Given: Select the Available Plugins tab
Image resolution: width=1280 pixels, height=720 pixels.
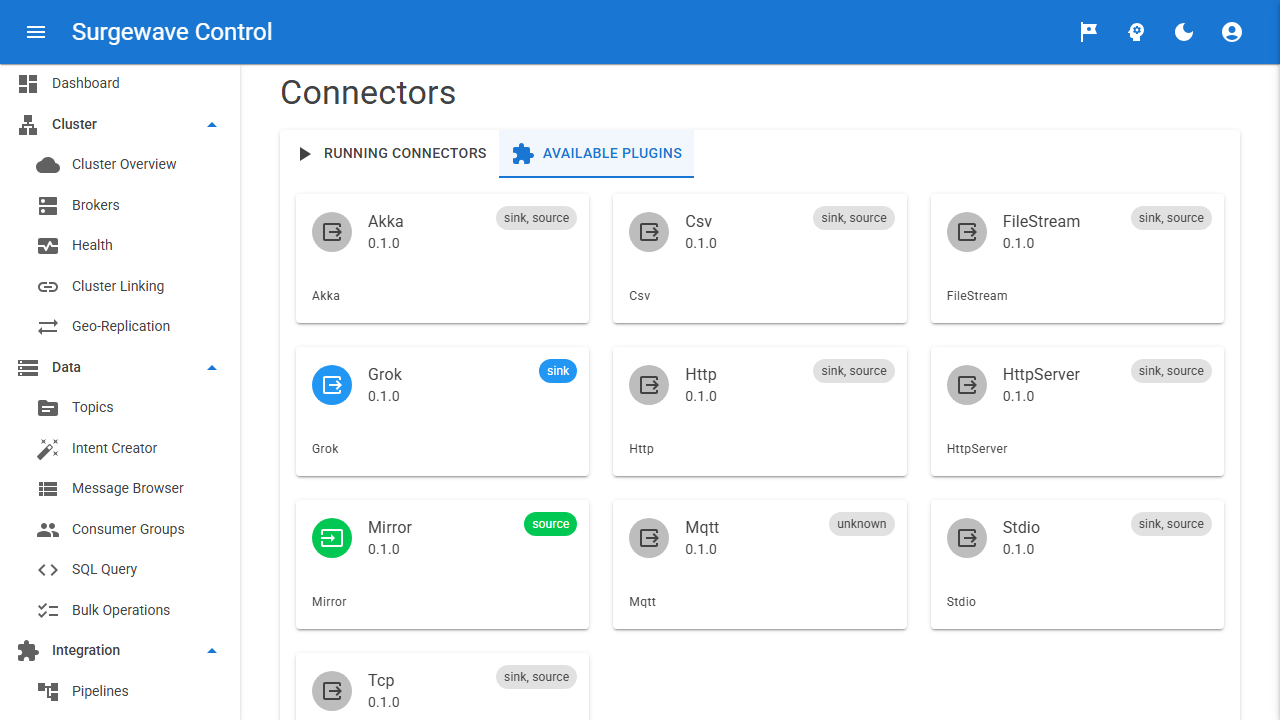Looking at the screenshot, I should pos(597,154).
